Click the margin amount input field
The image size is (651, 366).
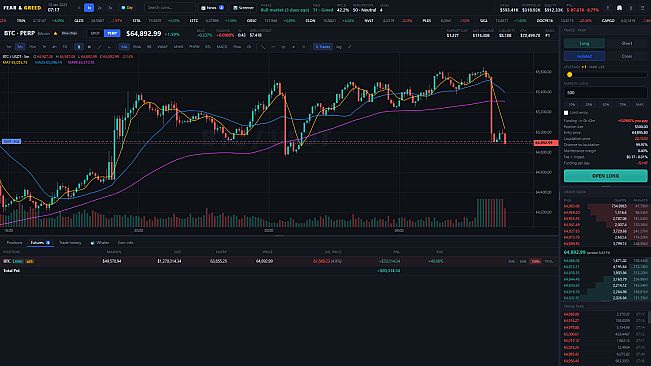click(x=605, y=93)
